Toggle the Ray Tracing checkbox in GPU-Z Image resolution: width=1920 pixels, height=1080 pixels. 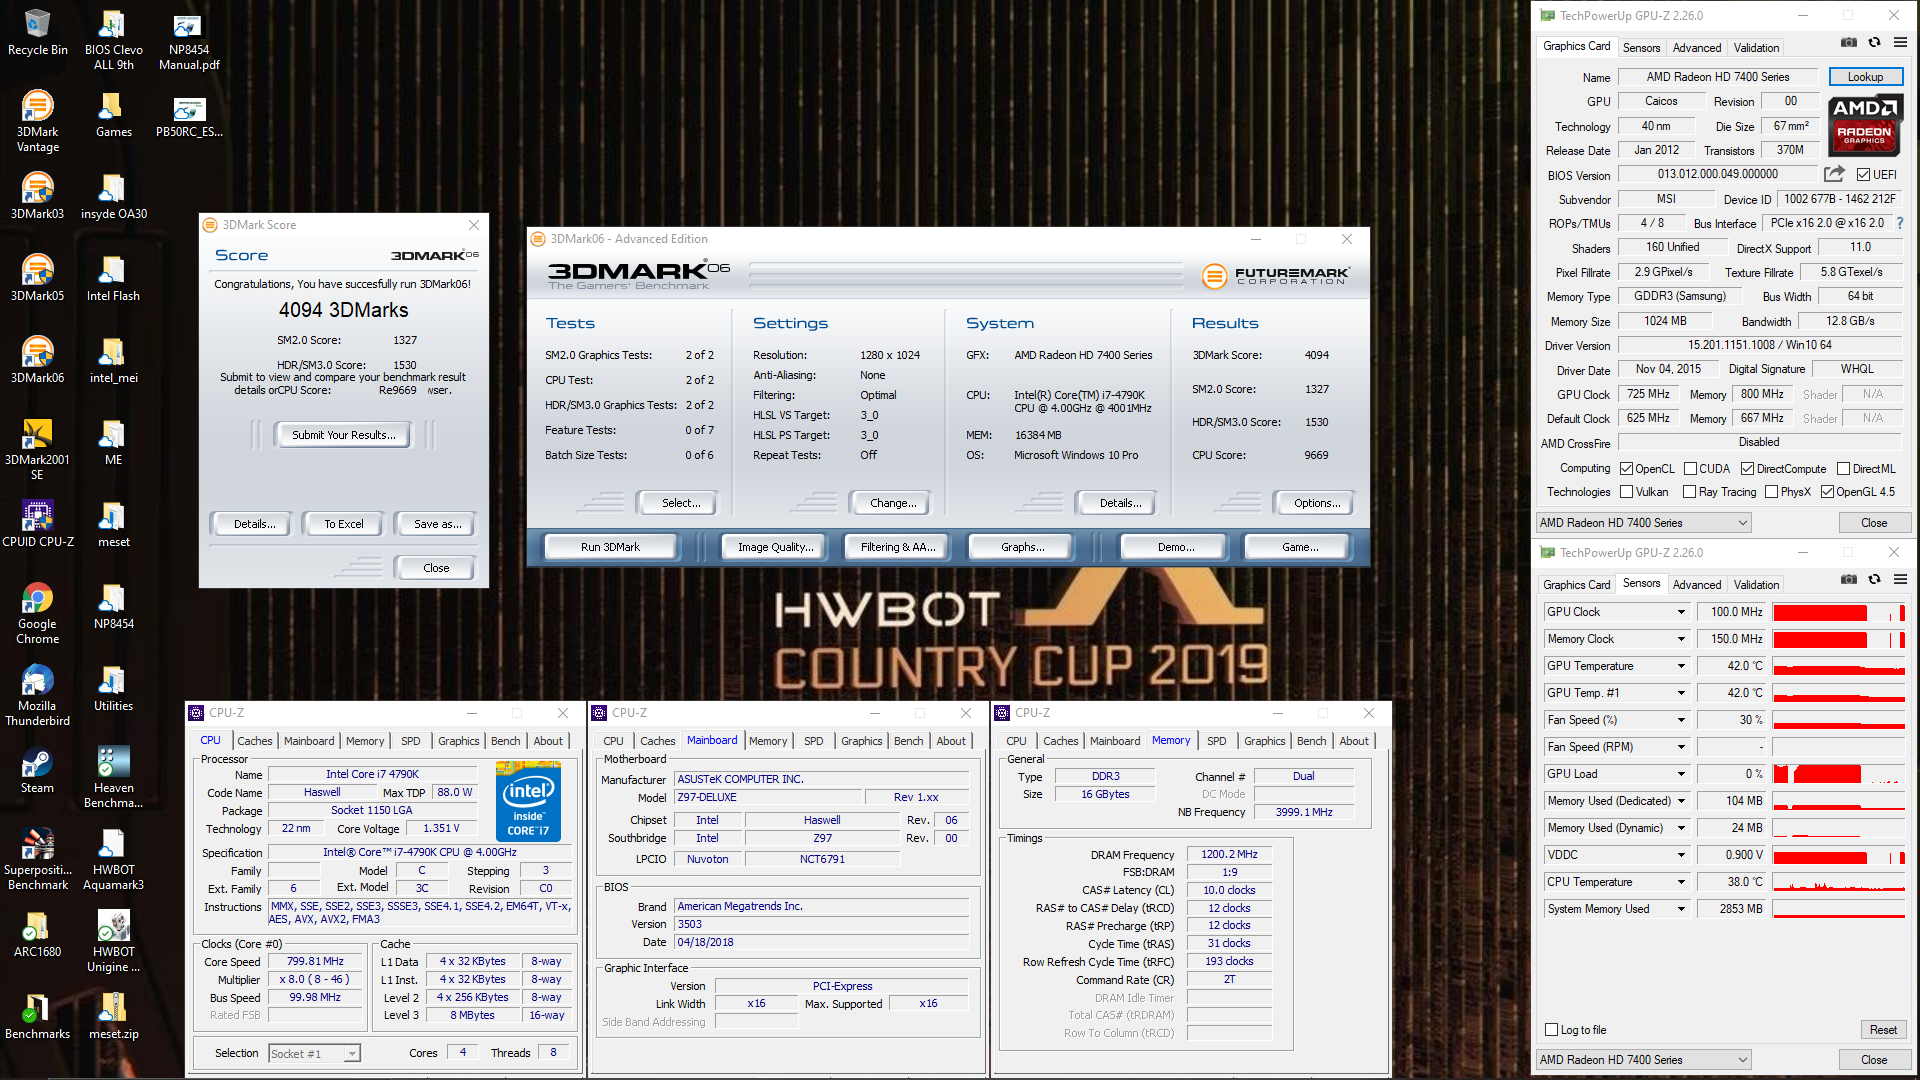(1690, 492)
